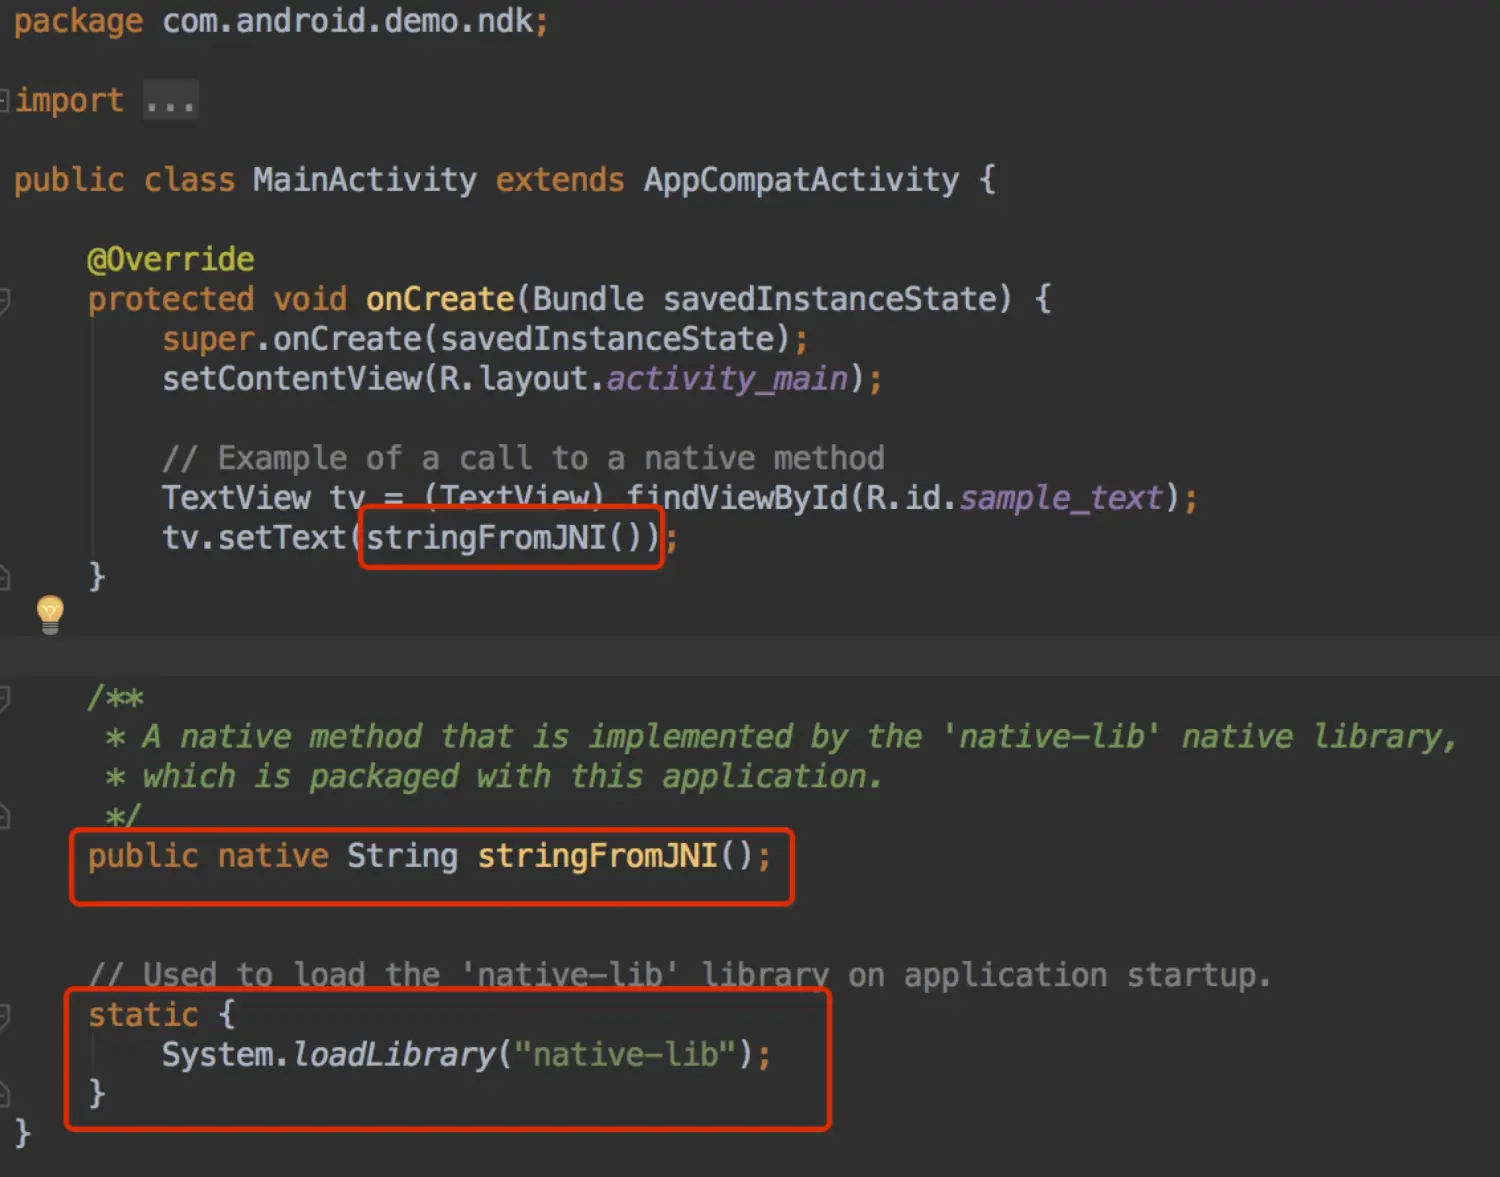Click the package name com.android.demo.ndk
1500x1177 pixels.
pos(347,21)
